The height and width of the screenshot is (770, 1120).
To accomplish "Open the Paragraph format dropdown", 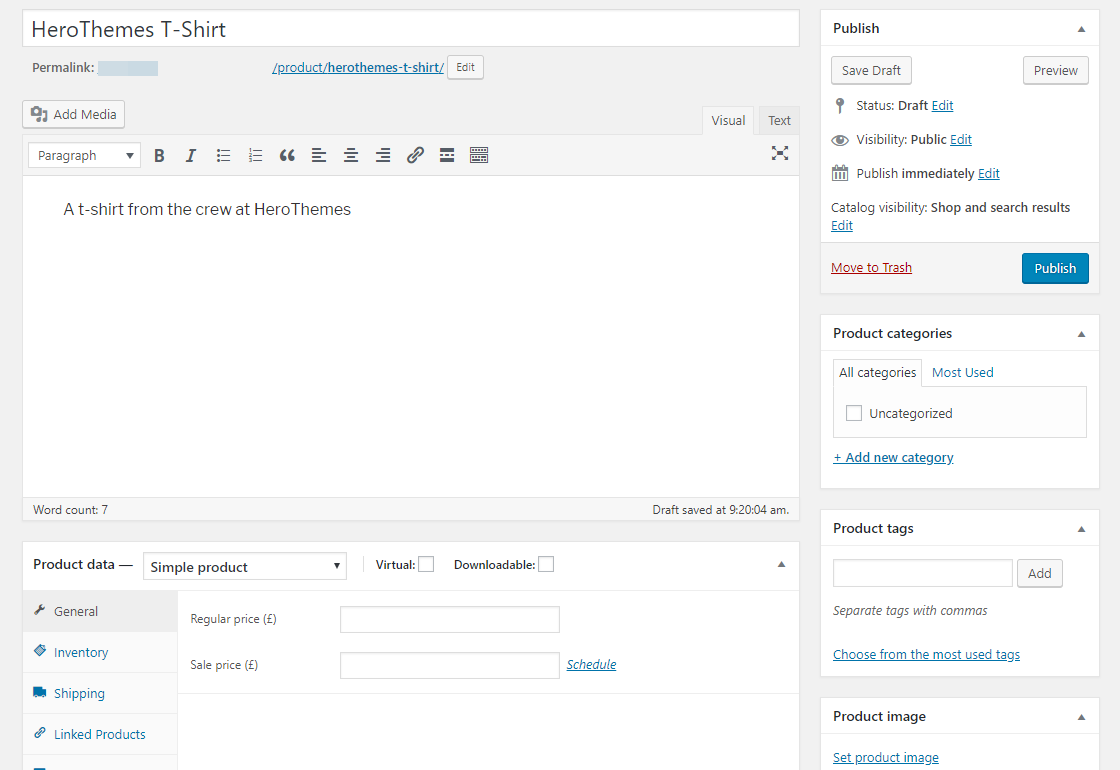I will [x=84, y=155].
